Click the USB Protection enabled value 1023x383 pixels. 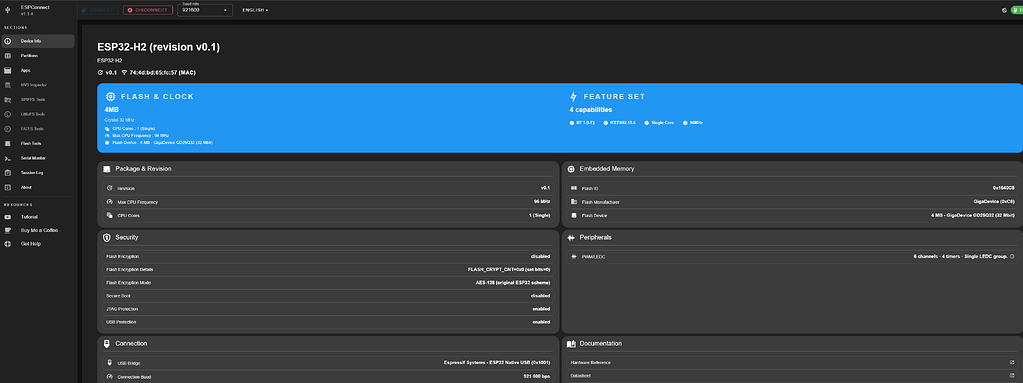(541, 322)
